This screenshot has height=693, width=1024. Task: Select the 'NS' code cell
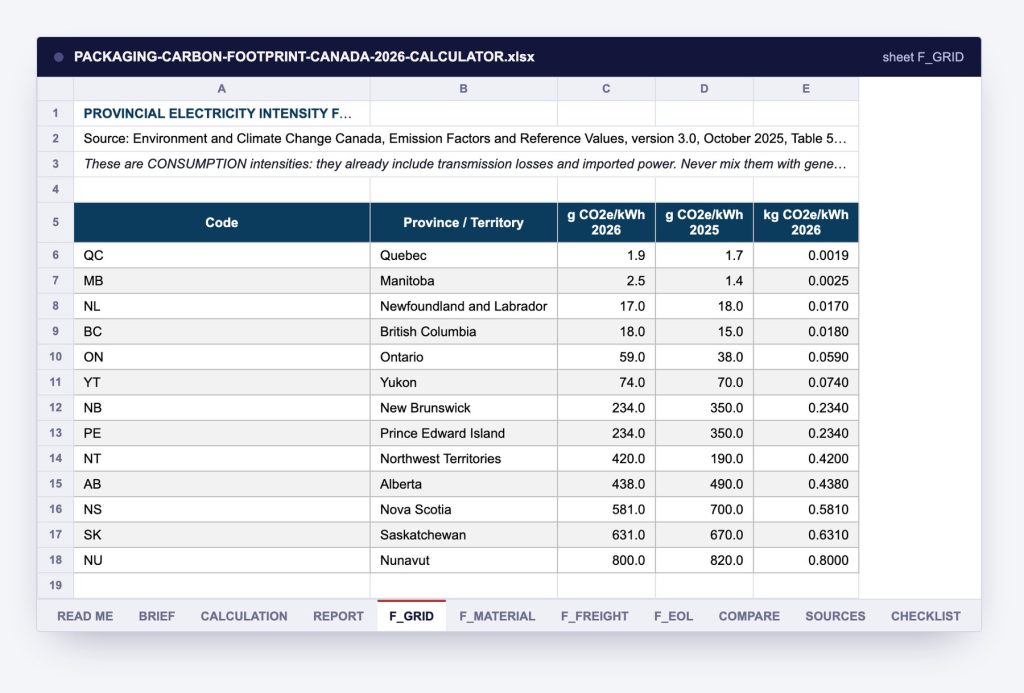click(222, 509)
